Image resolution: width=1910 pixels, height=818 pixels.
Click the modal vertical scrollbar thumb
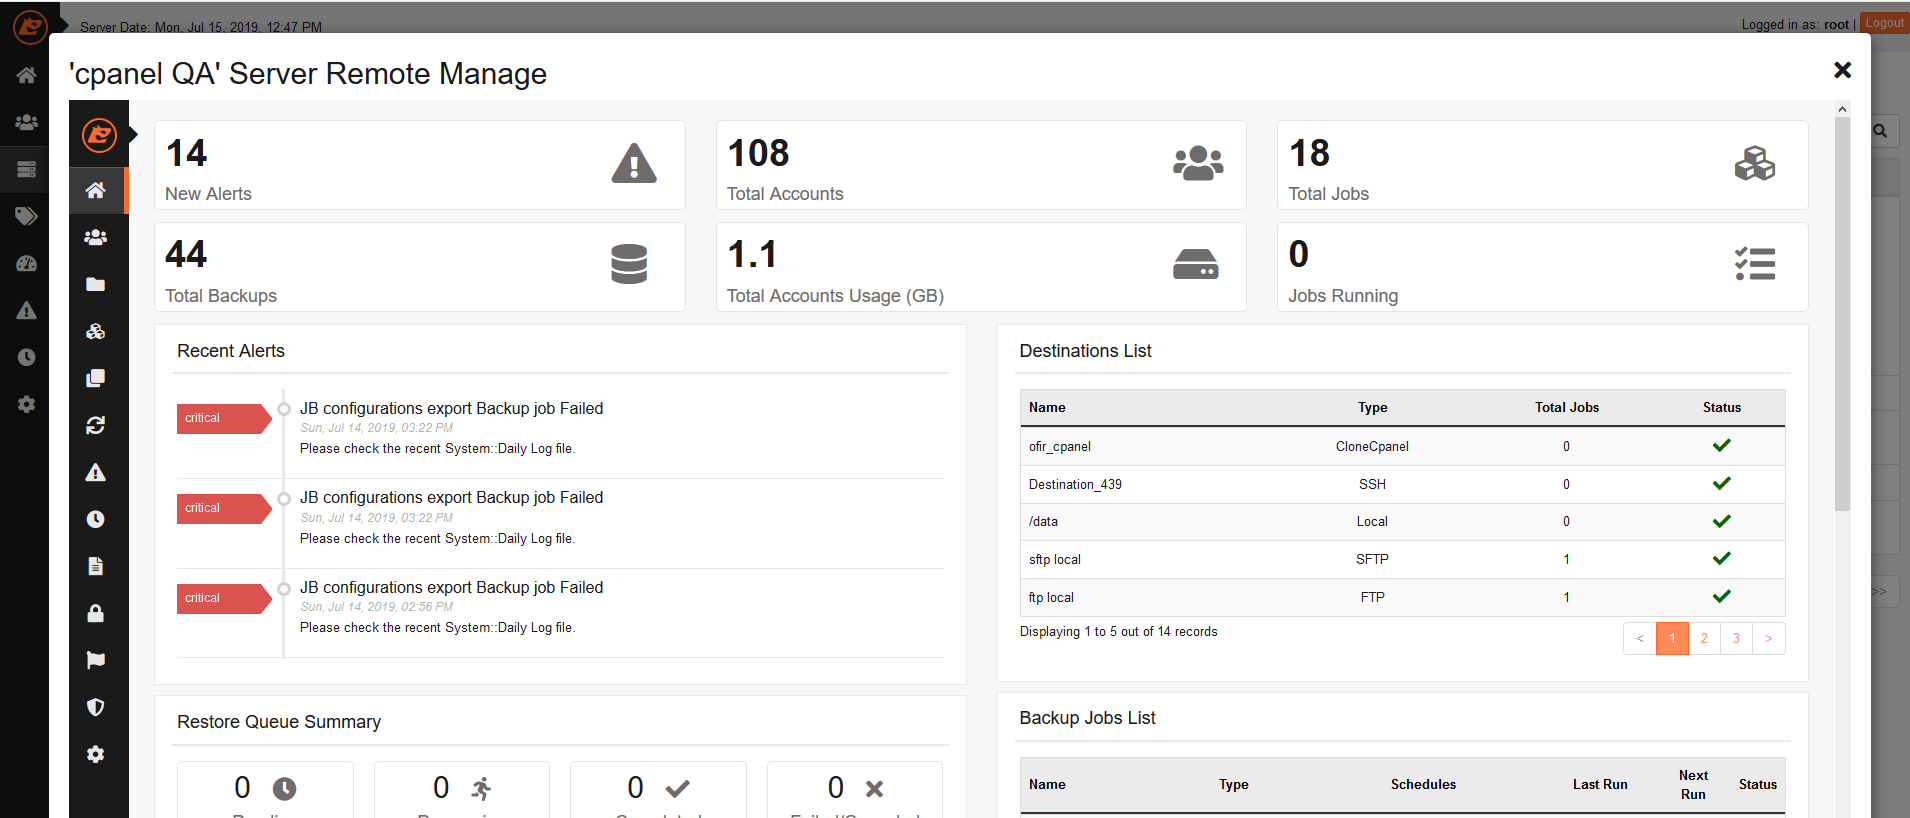click(1842, 313)
